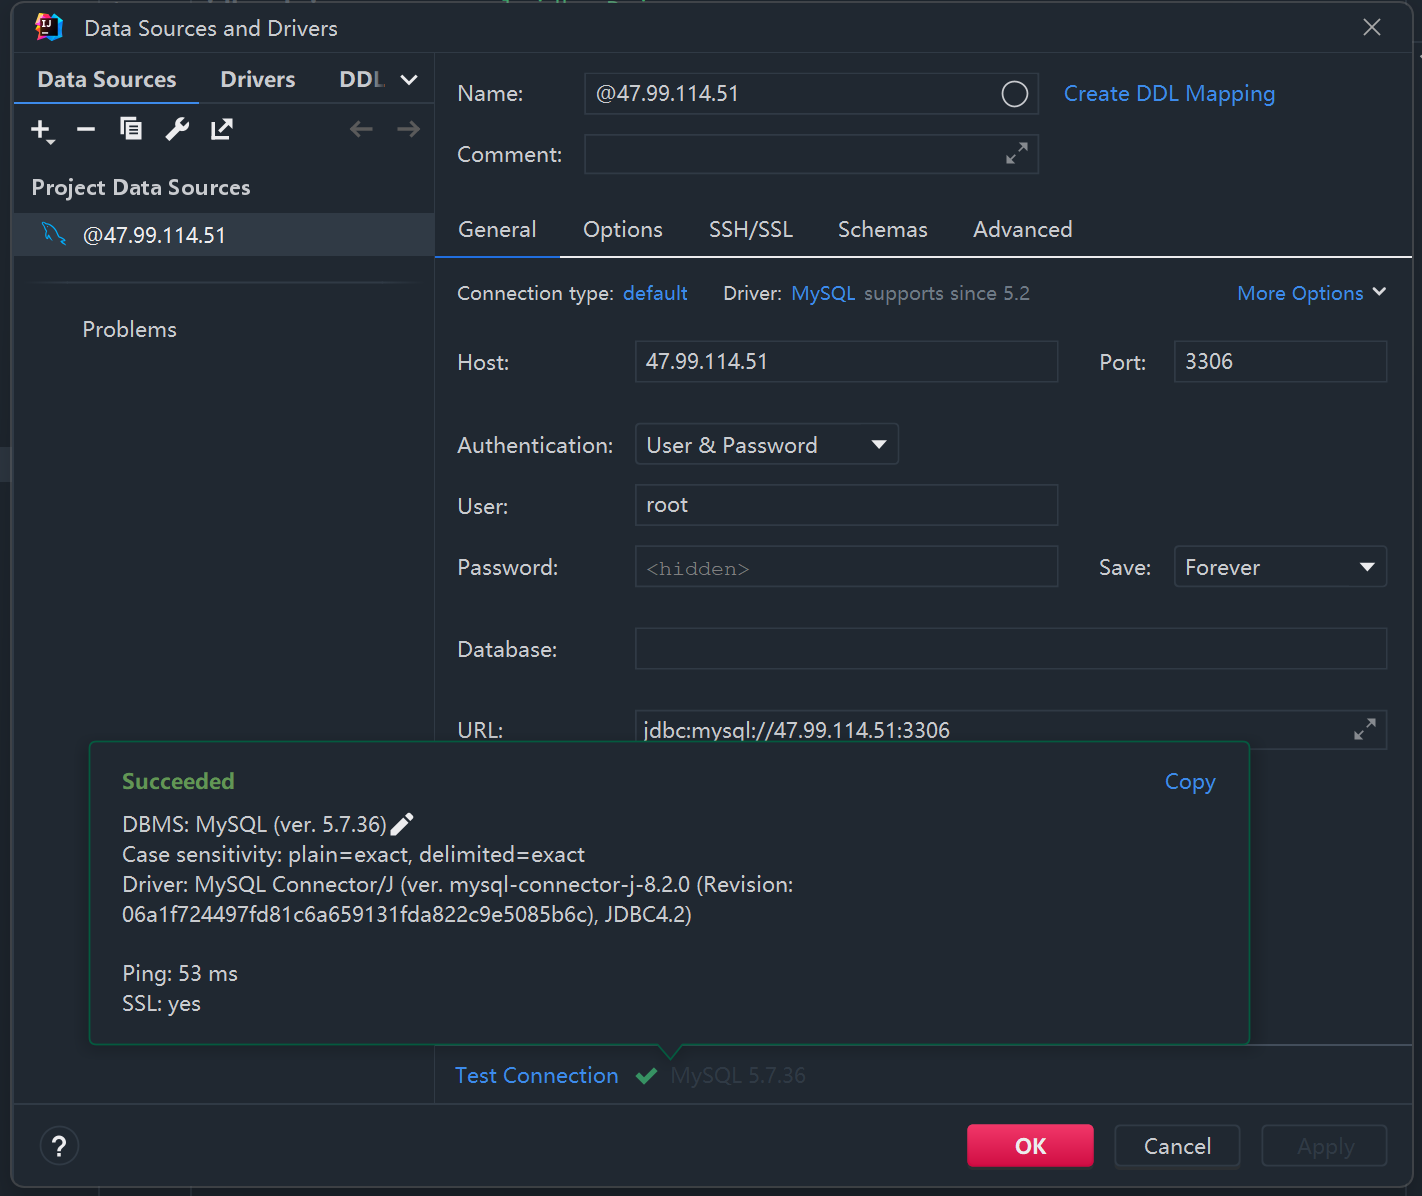This screenshot has width=1422, height=1196.
Task: Select the General tab
Action: (497, 230)
